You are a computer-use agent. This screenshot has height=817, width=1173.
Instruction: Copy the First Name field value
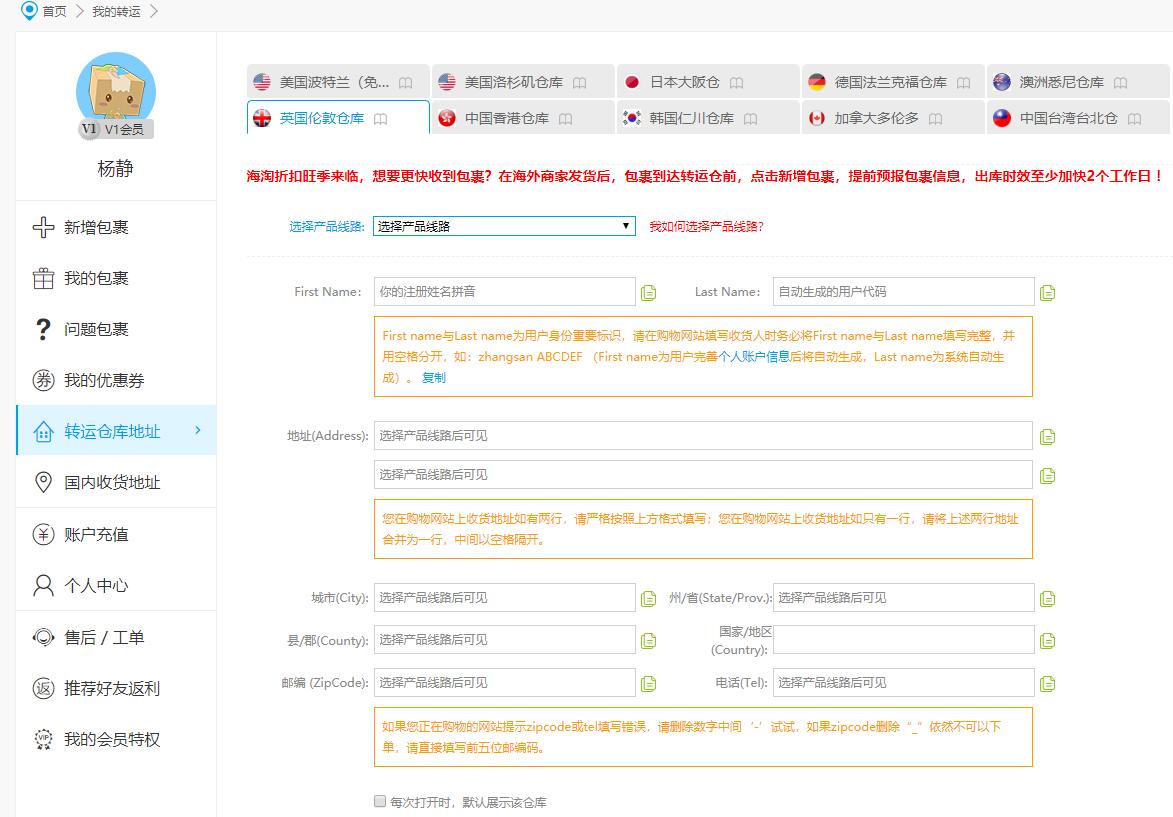(648, 291)
